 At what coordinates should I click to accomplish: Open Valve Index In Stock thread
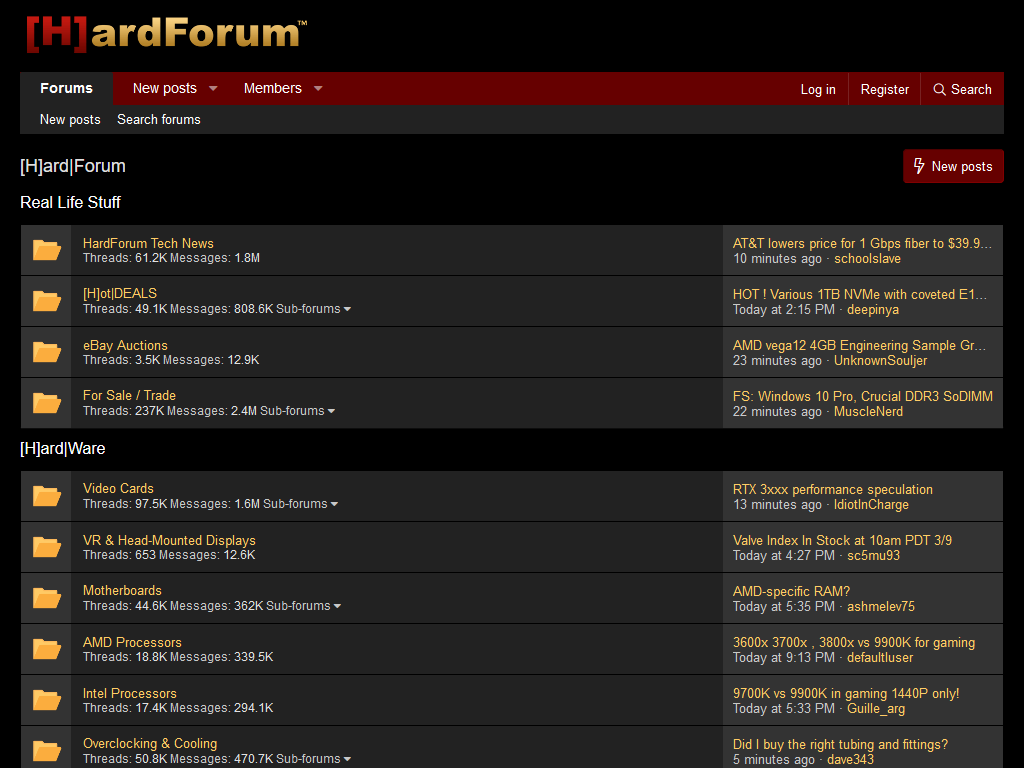pyautogui.click(x=842, y=540)
